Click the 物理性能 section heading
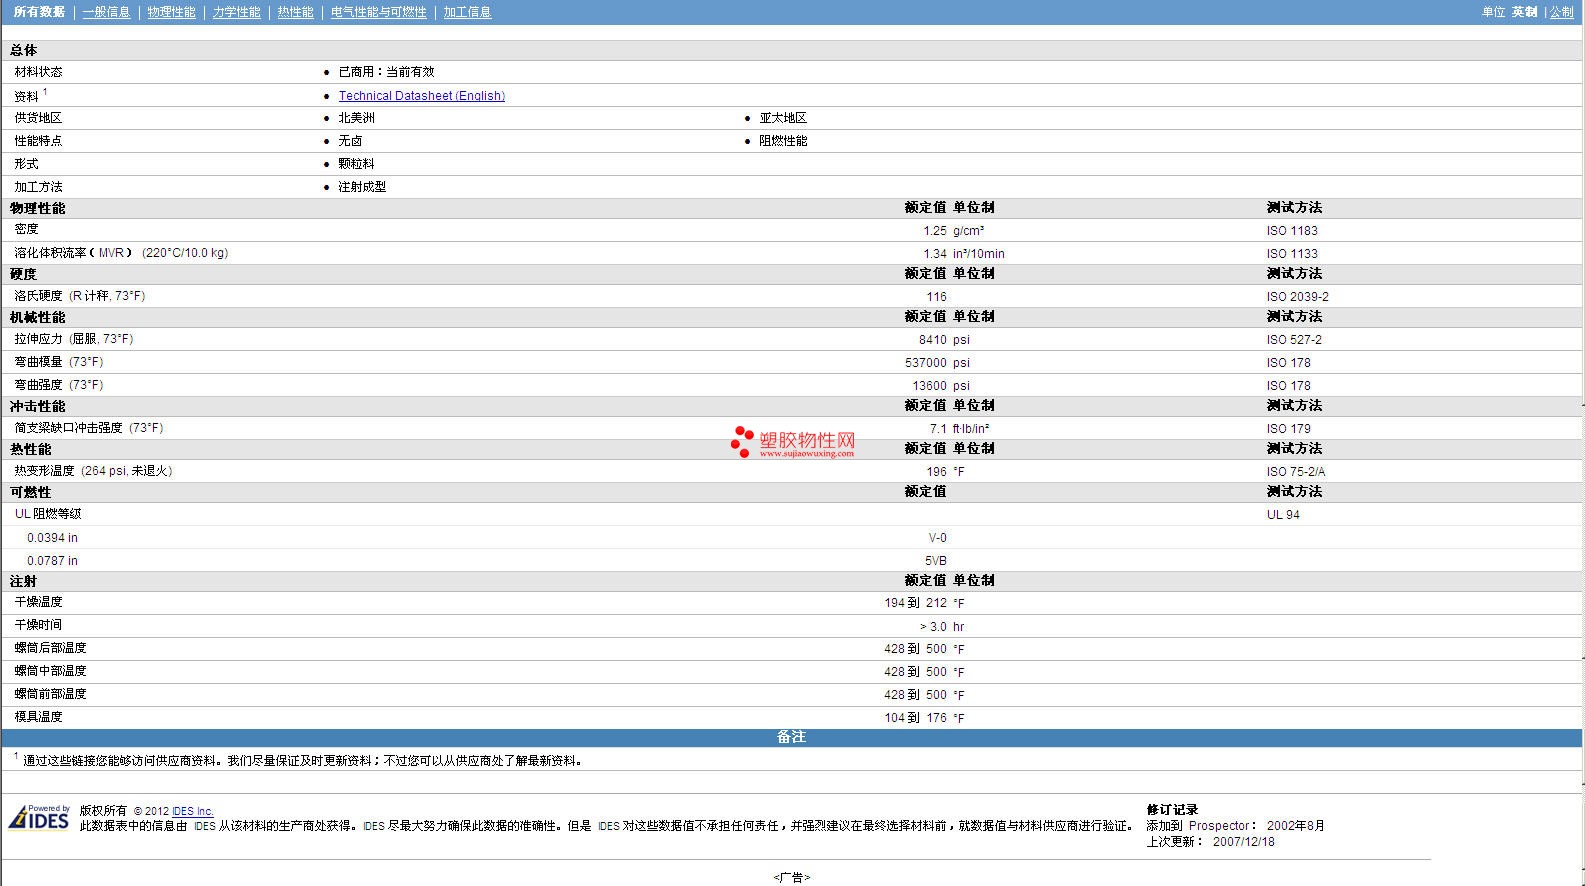1585x886 pixels. [38, 208]
